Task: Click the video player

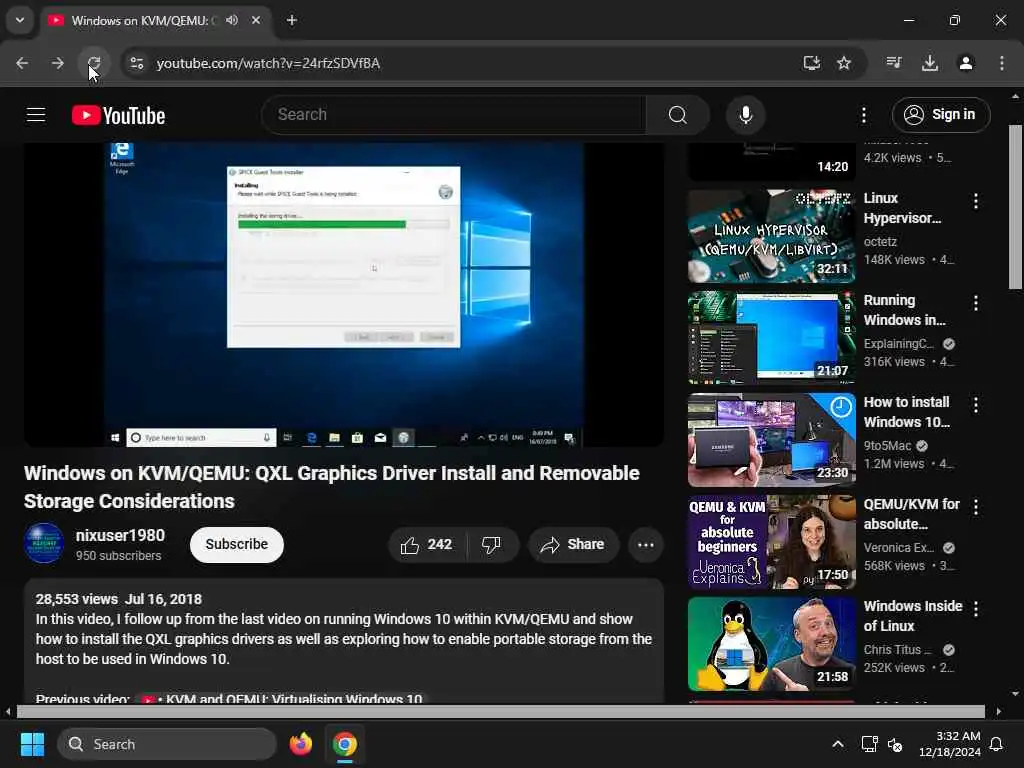Action: click(344, 294)
